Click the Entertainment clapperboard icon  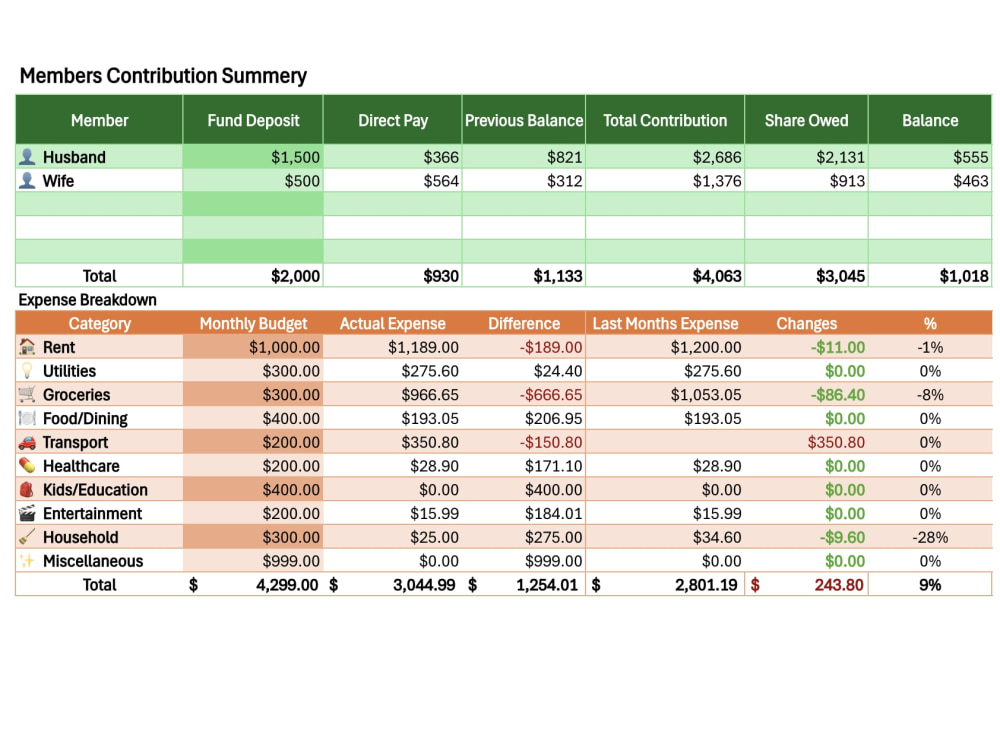[x=27, y=513]
